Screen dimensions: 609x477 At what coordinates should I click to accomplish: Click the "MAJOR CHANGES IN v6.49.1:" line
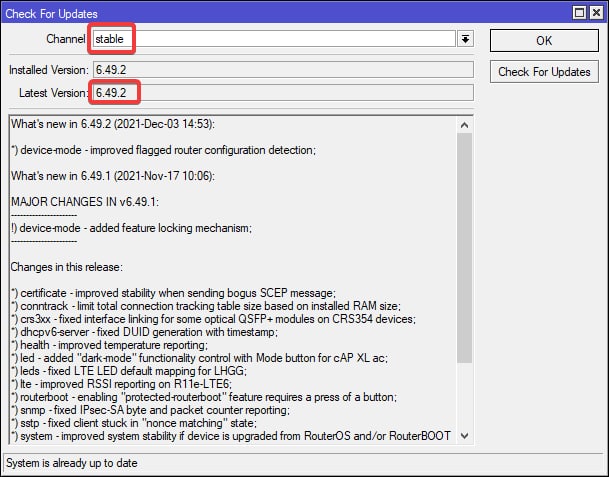pyautogui.click(x=85, y=202)
